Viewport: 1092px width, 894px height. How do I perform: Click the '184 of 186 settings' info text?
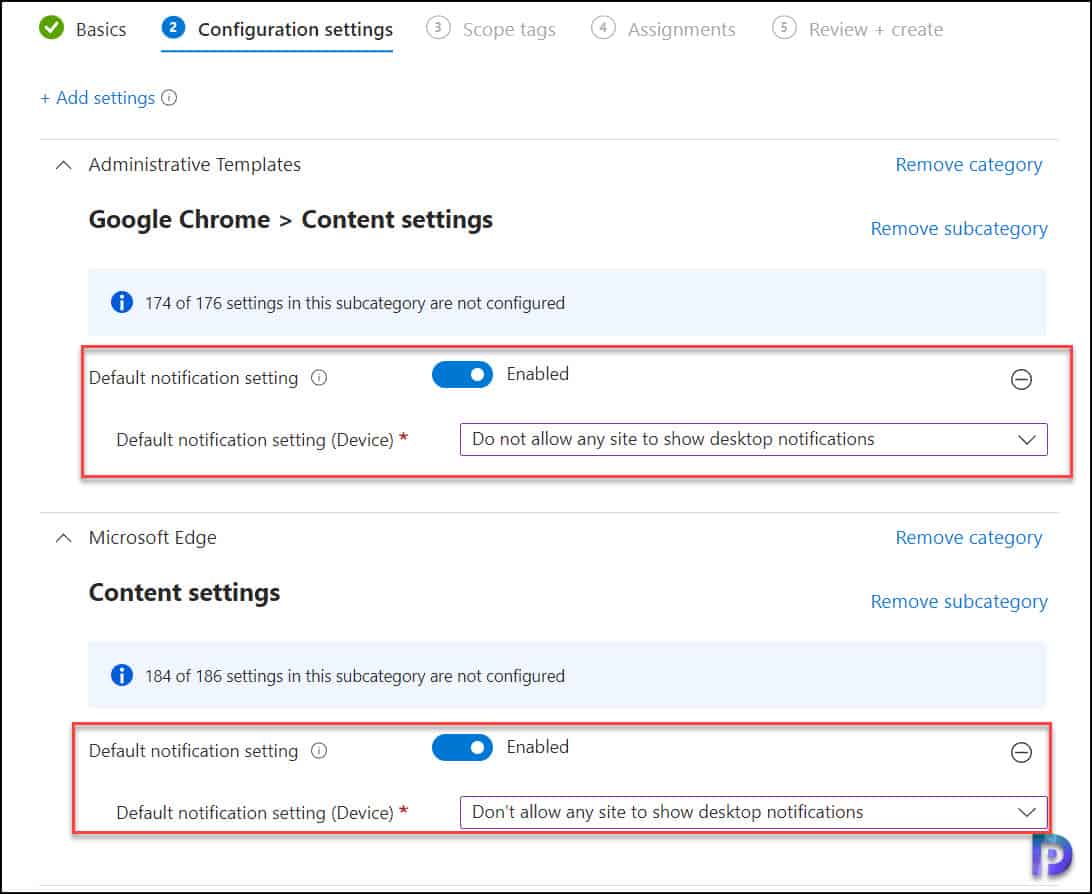click(354, 676)
